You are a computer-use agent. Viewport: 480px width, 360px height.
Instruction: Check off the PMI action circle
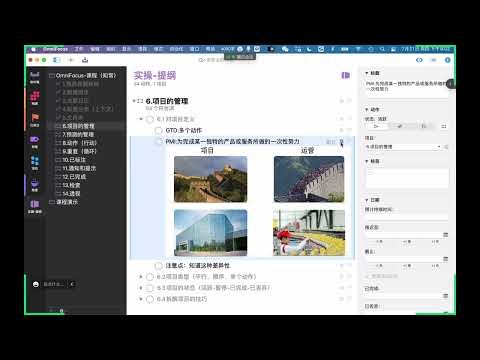(x=159, y=142)
